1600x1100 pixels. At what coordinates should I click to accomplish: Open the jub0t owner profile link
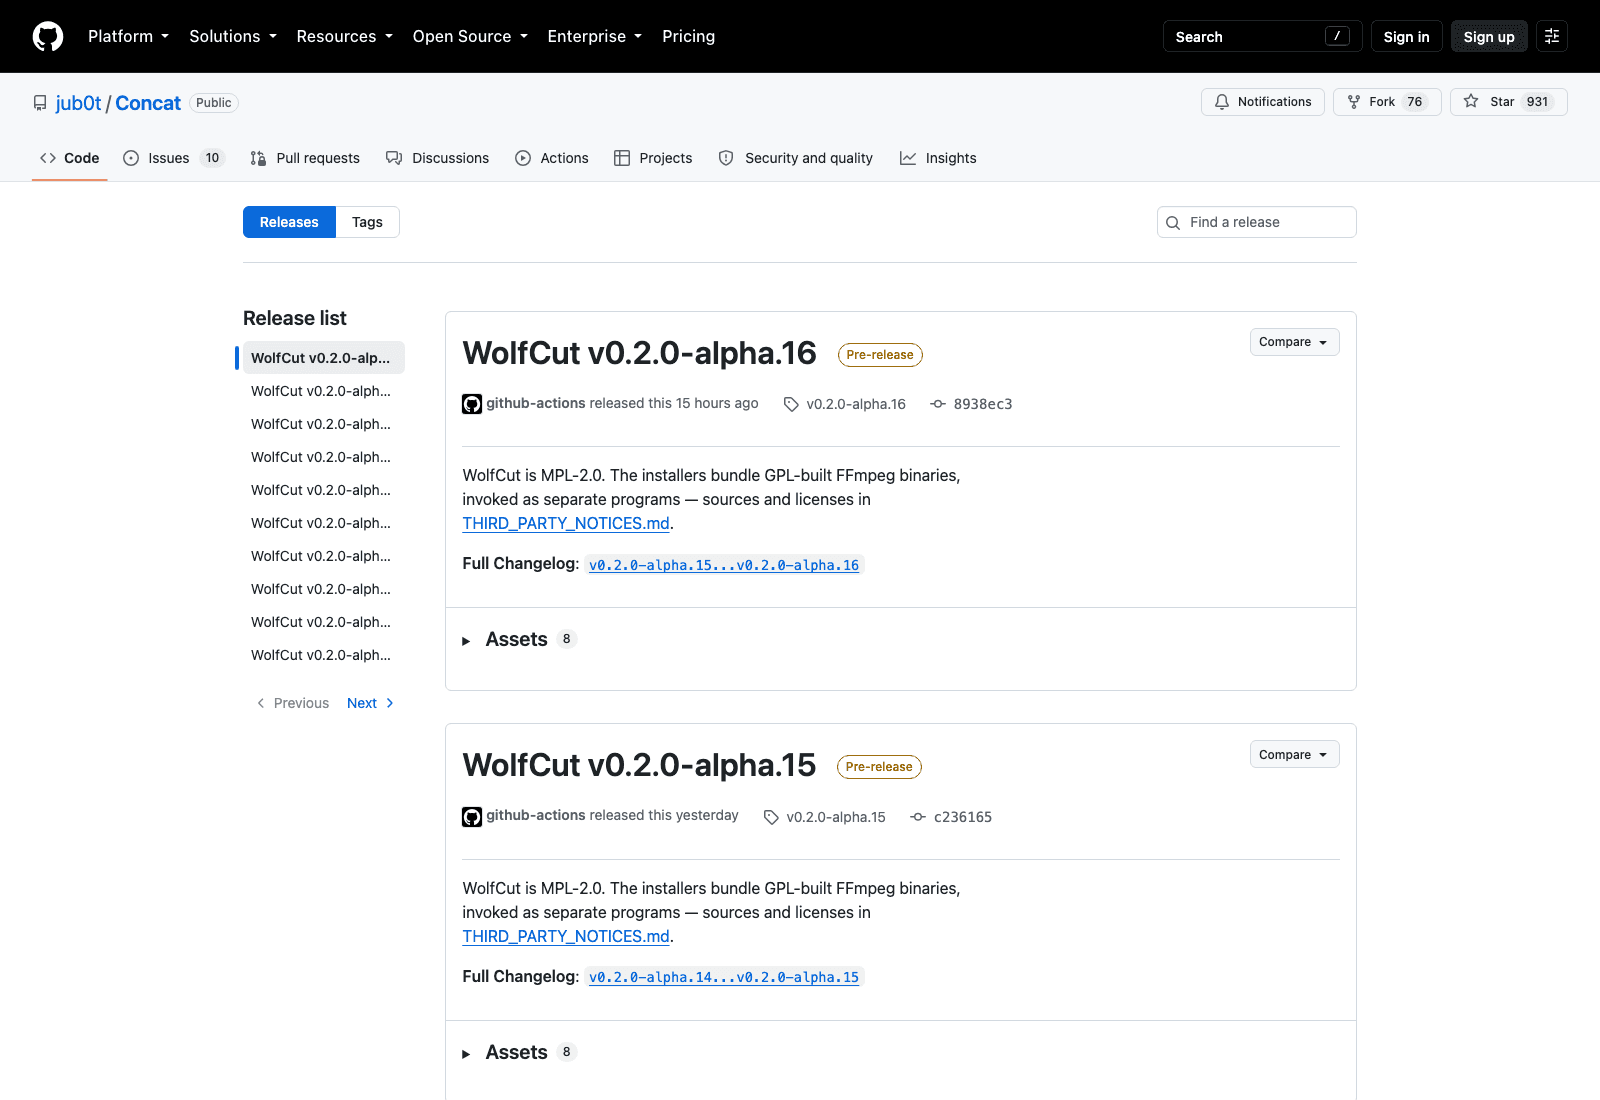tap(78, 103)
